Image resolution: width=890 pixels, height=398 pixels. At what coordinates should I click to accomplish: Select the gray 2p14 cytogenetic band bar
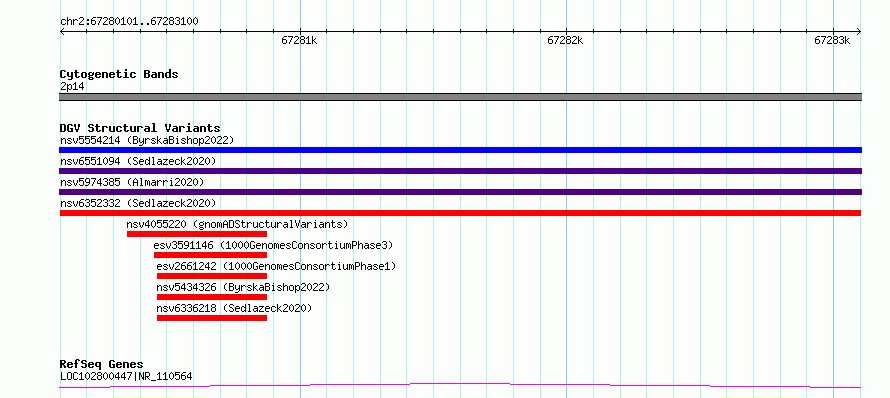460,97
